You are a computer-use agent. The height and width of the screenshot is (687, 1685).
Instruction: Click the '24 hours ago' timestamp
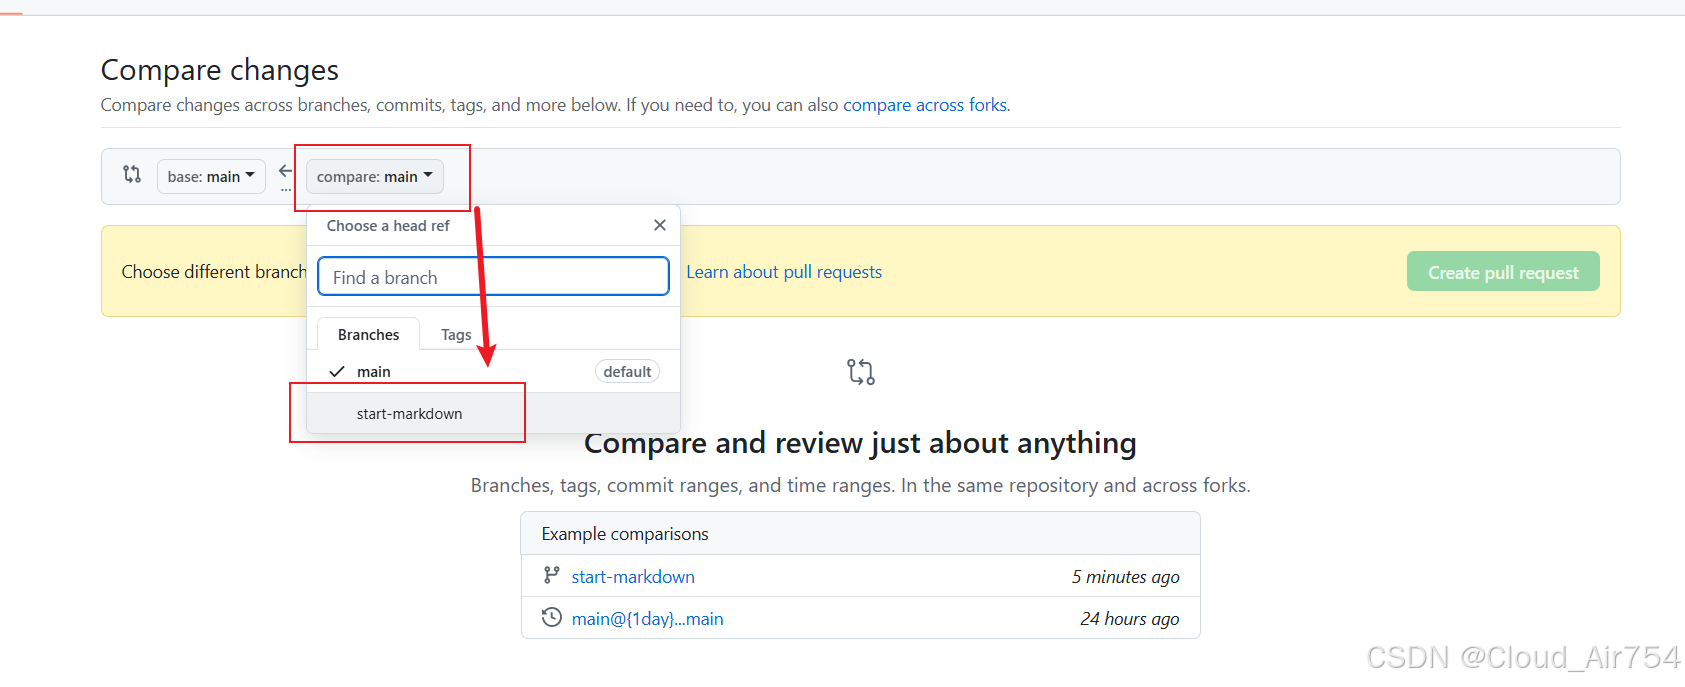[1129, 618]
